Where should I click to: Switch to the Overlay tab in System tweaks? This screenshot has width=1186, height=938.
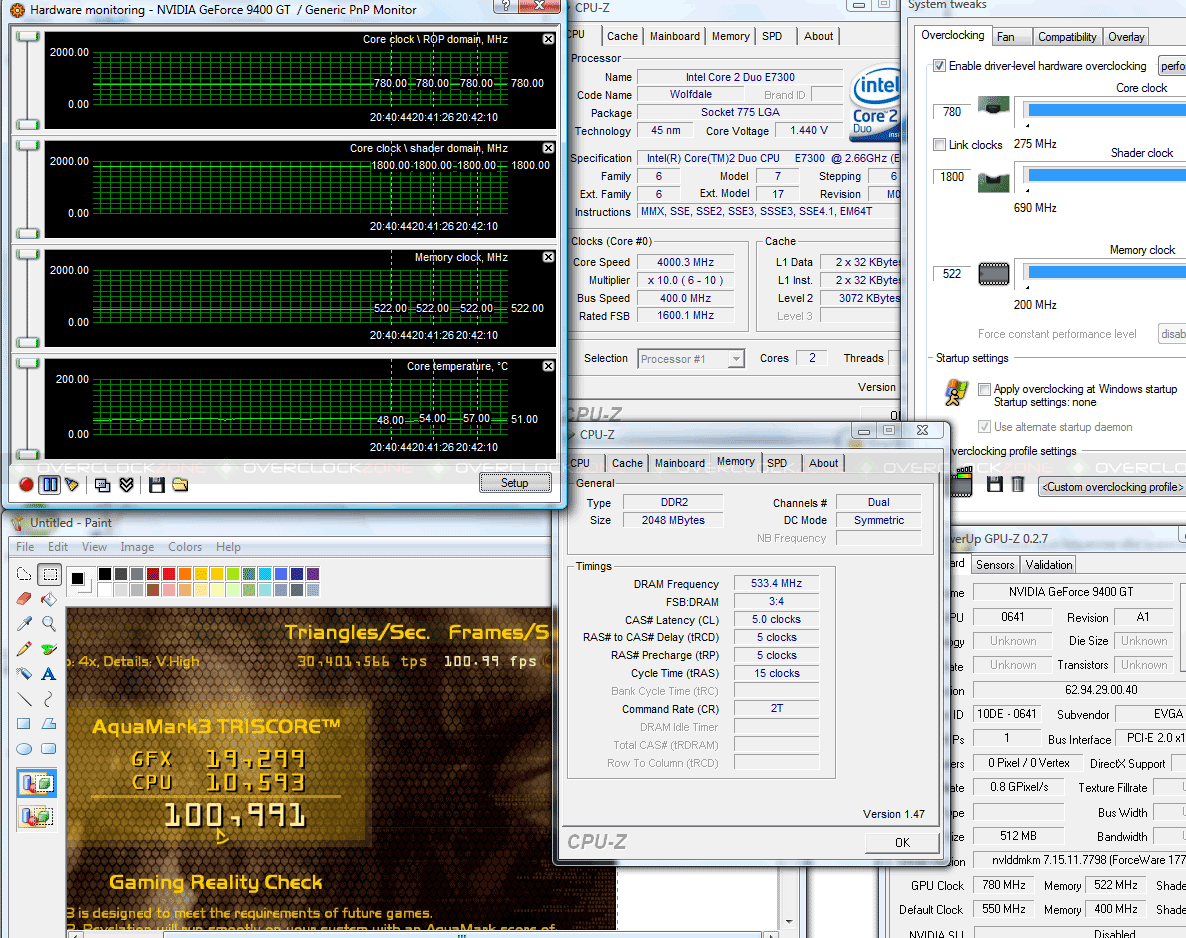tap(1125, 37)
